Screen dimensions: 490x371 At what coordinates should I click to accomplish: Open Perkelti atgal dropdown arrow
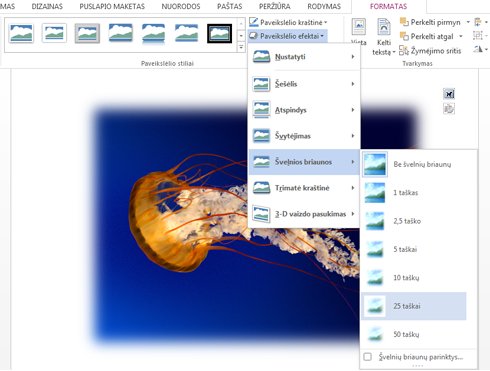[461, 36]
